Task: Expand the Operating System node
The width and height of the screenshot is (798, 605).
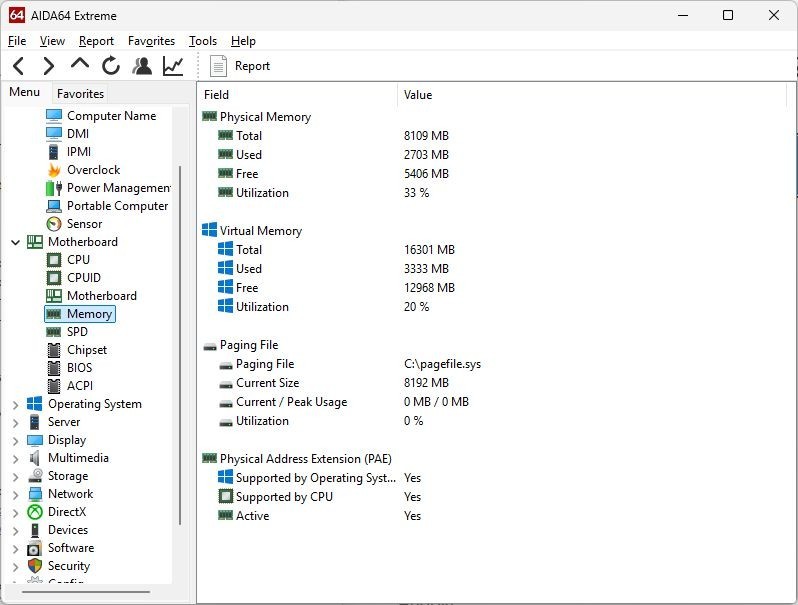Action: point(16,405)
